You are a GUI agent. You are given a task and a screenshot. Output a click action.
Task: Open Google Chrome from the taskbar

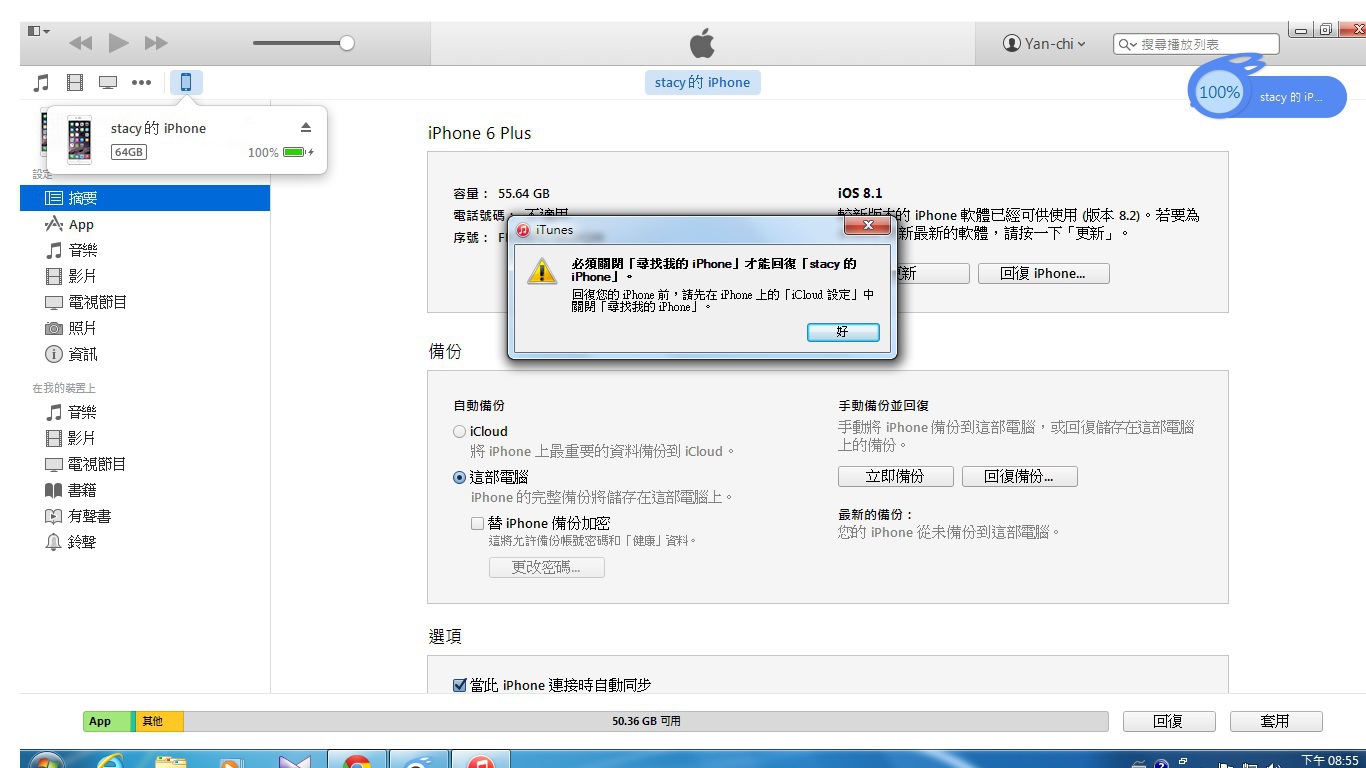pos(356,762)
